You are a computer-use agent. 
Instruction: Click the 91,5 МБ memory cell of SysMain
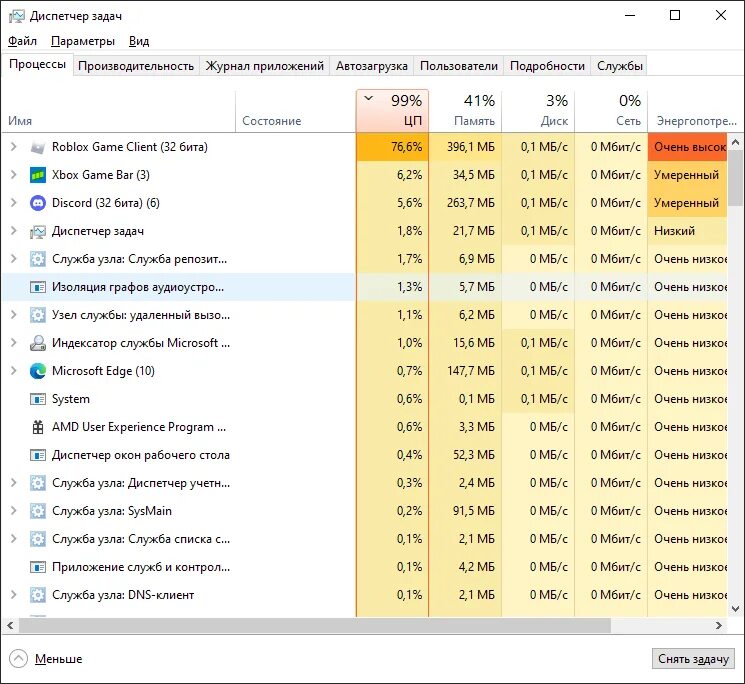pos(465,511)
